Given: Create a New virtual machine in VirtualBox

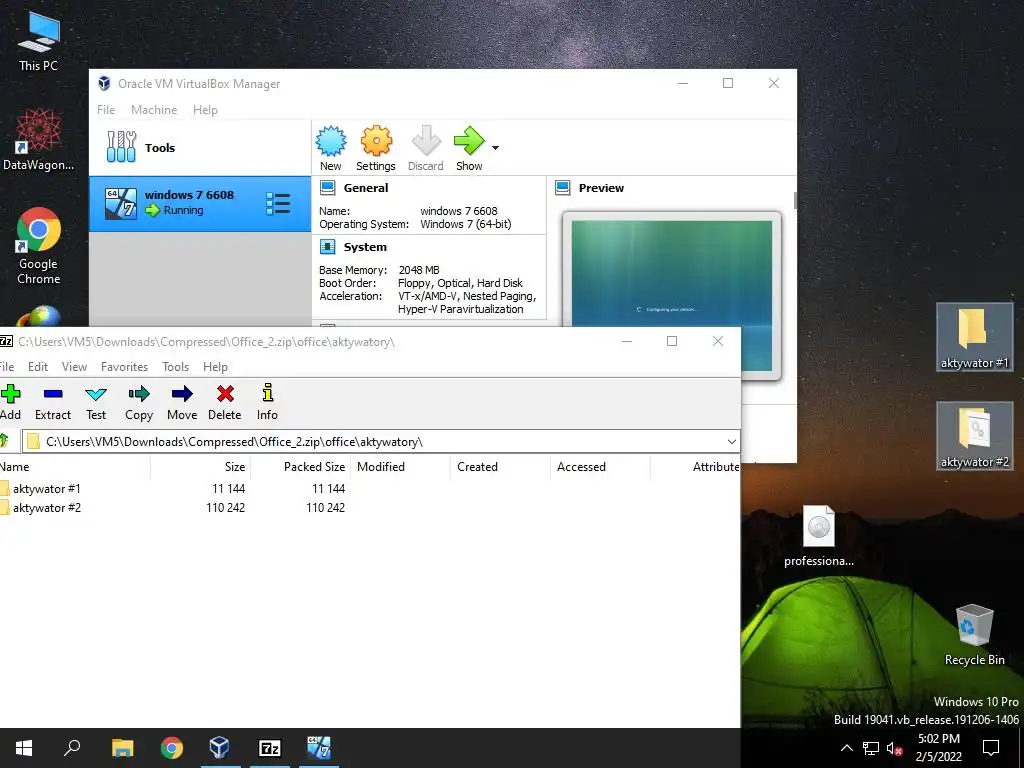Looking at the screenshot, I should click(x=330, y=149).
